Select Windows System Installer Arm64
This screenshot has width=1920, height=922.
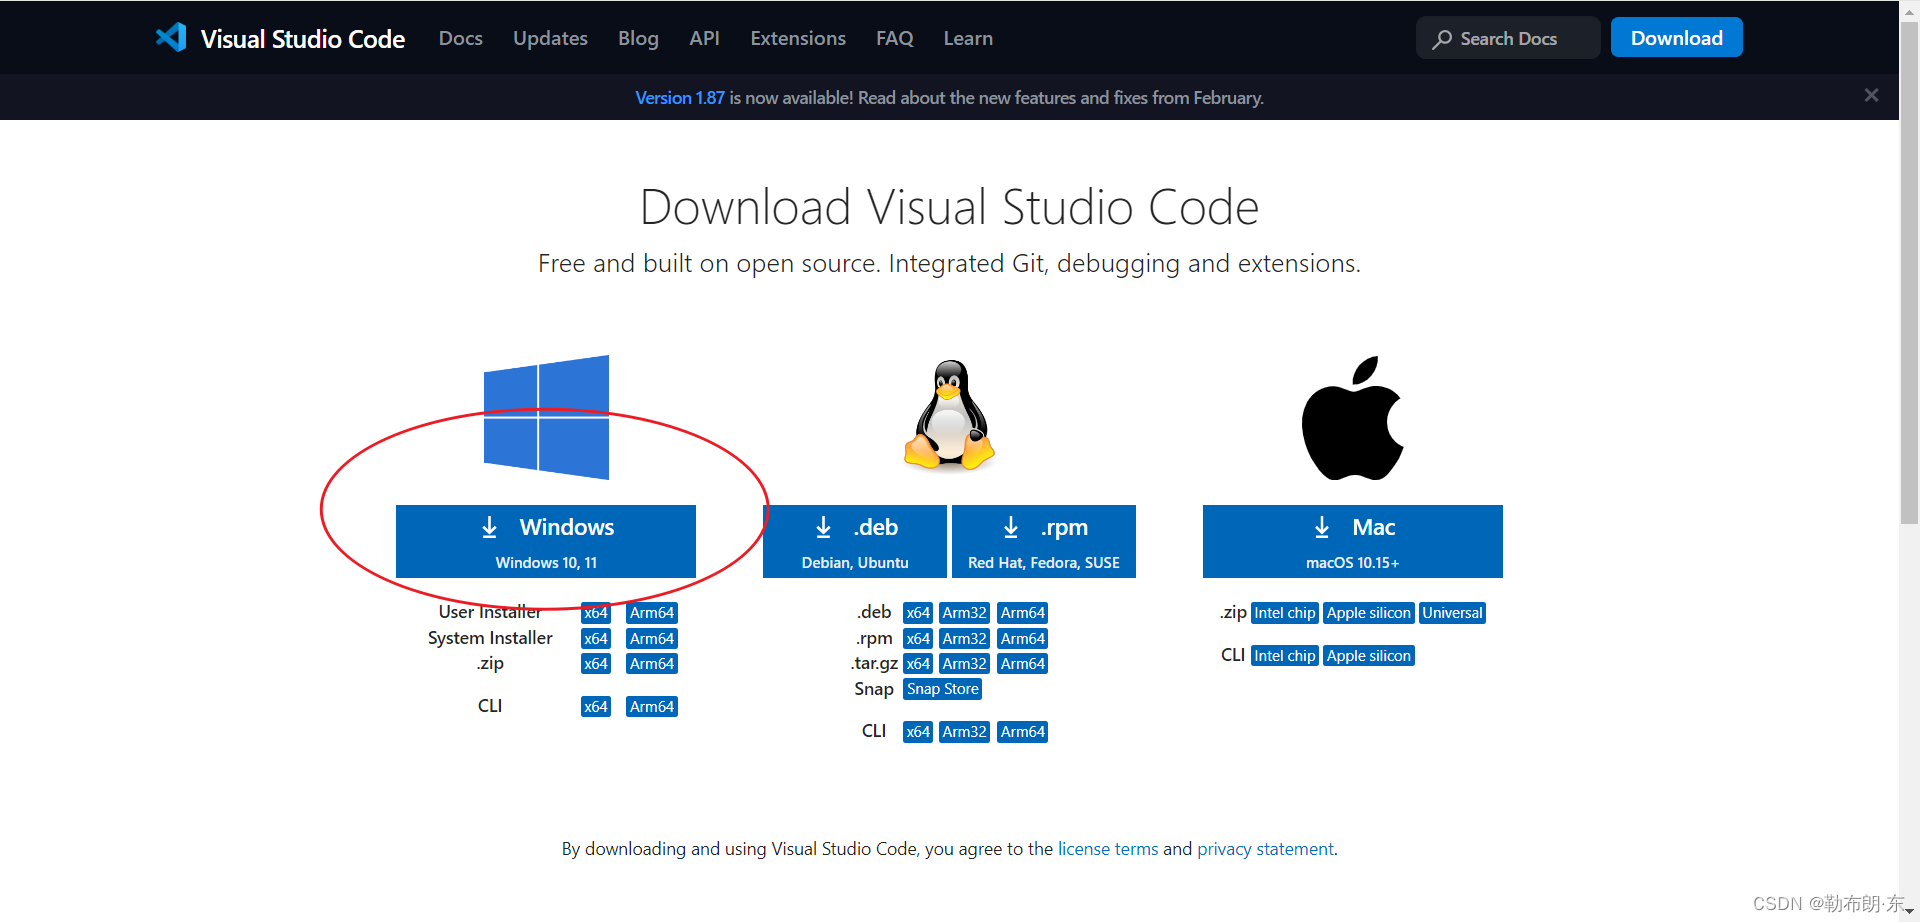tap(652, 639)
